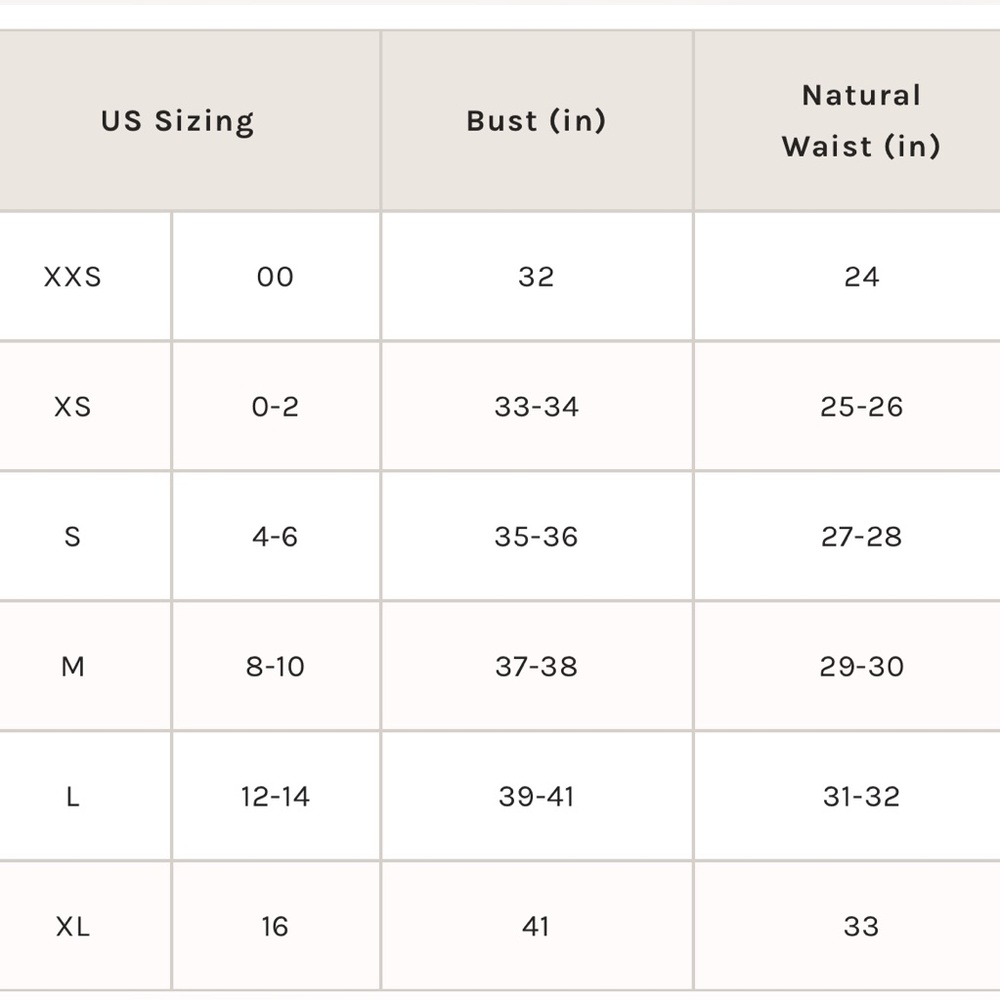Click the Natural Waist (in) header
1000x1000 pixels.
pyautogui.click(x=861, y=121)
